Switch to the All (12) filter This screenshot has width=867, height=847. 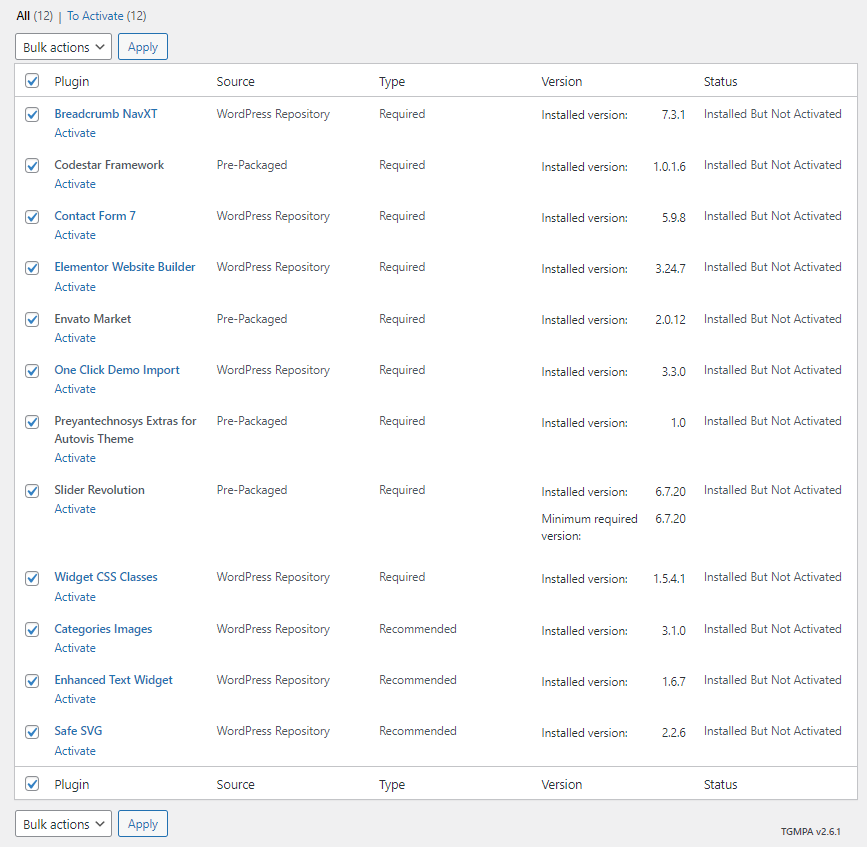pyautogui.click(x=34, y=15)
